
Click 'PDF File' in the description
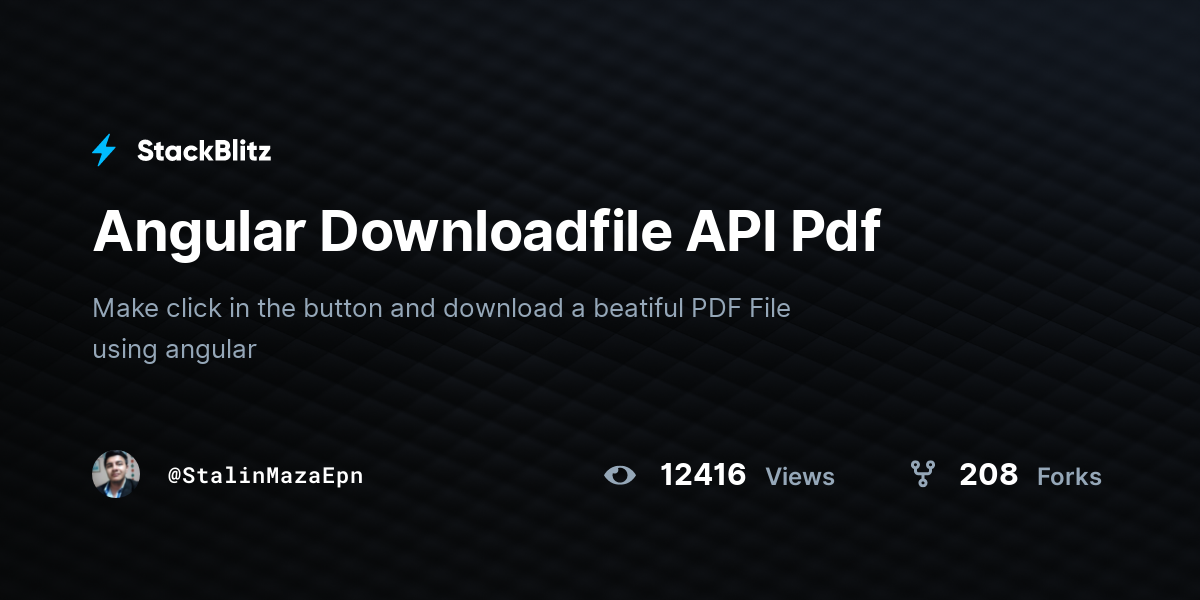[741, 308]
